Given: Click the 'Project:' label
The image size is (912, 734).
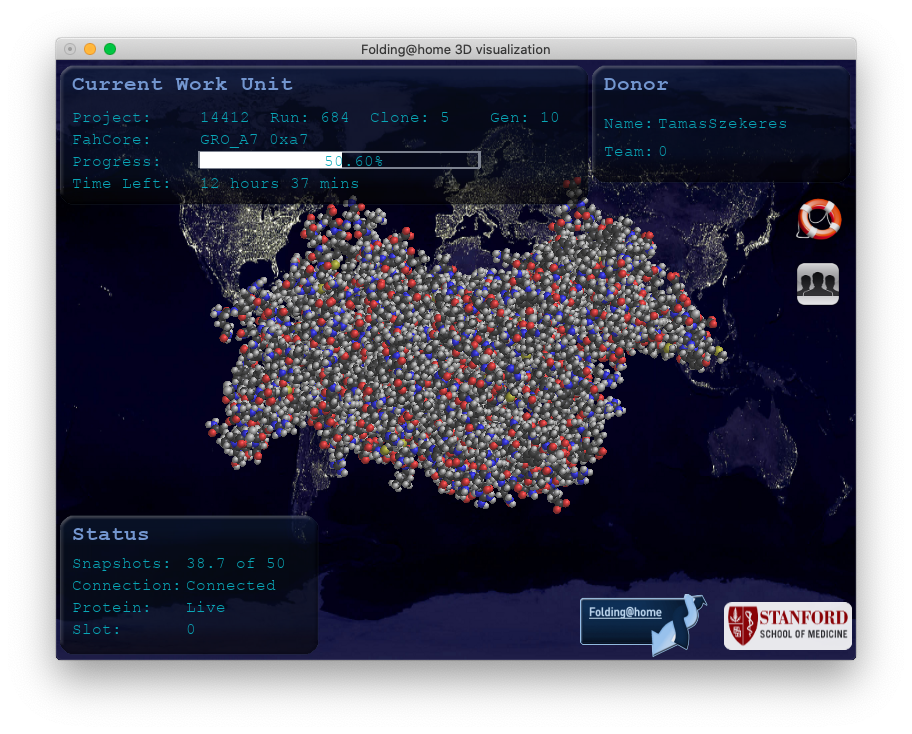Looking at the screenshot, I should tap(111, 117).
